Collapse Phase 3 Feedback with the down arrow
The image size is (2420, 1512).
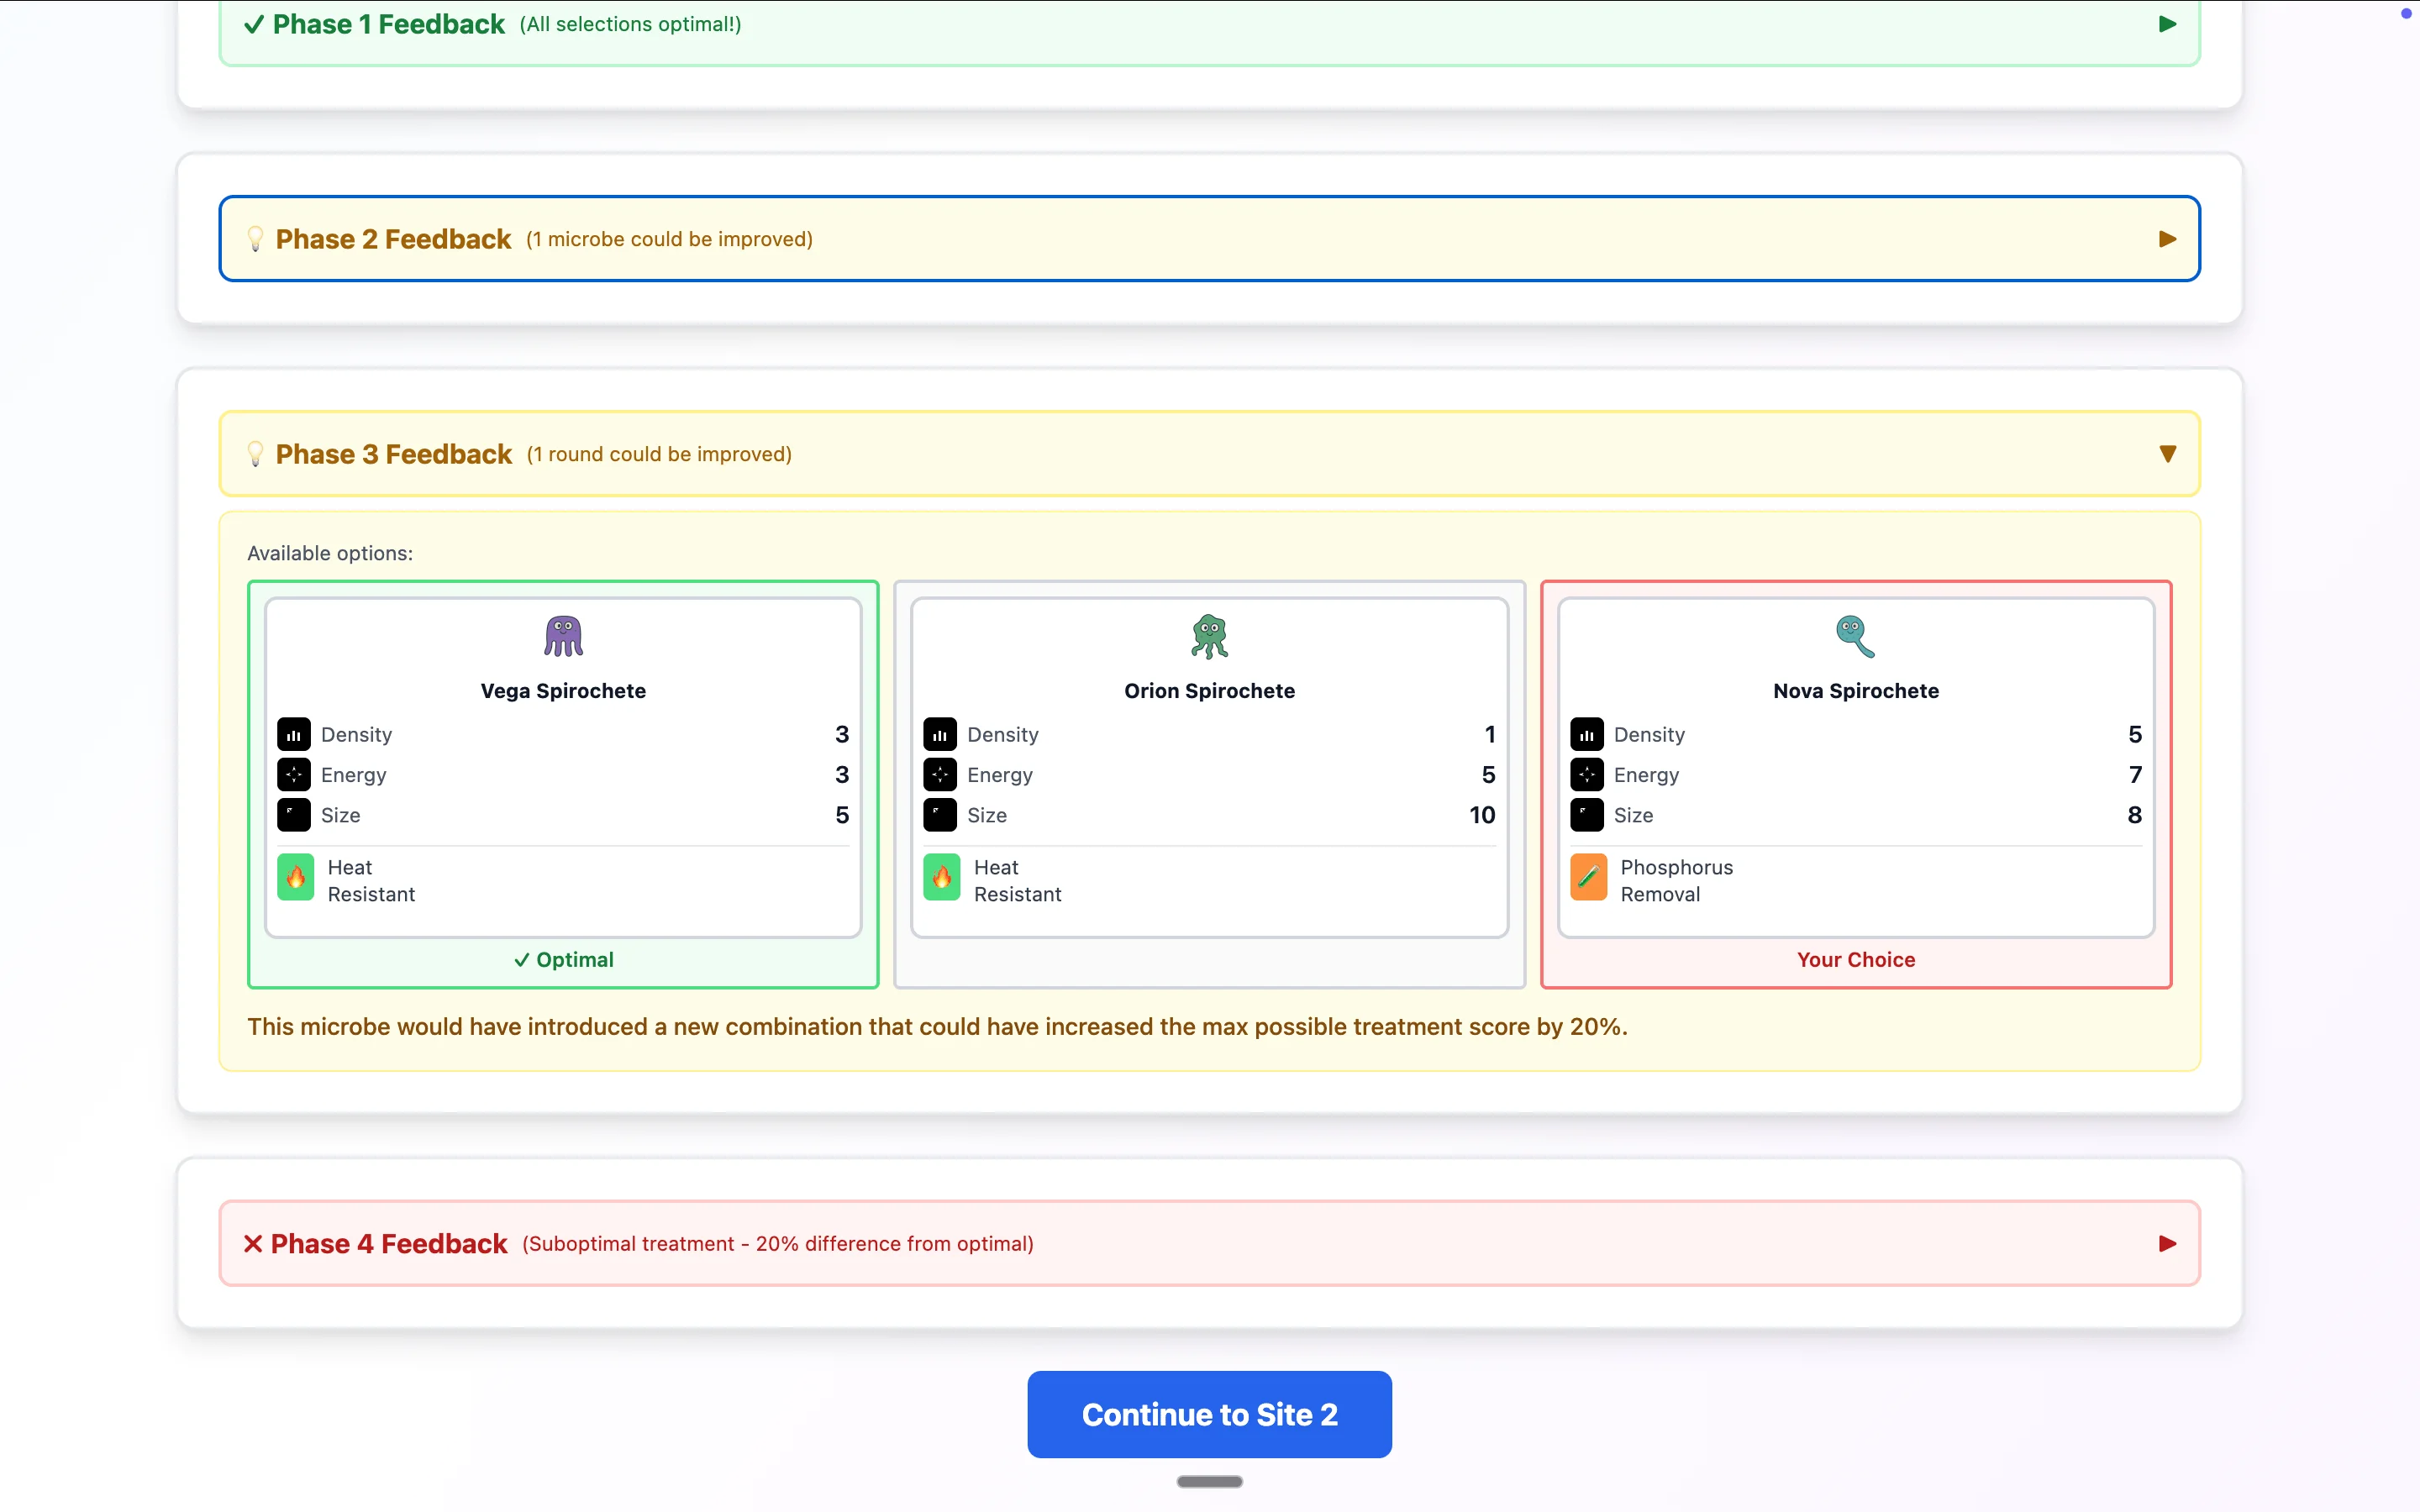click(2167, 454)
